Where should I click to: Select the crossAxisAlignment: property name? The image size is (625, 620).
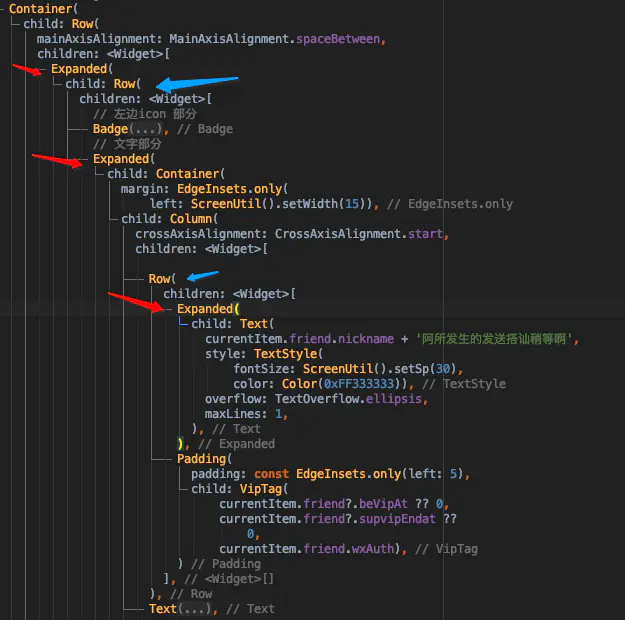click(201, 233)
